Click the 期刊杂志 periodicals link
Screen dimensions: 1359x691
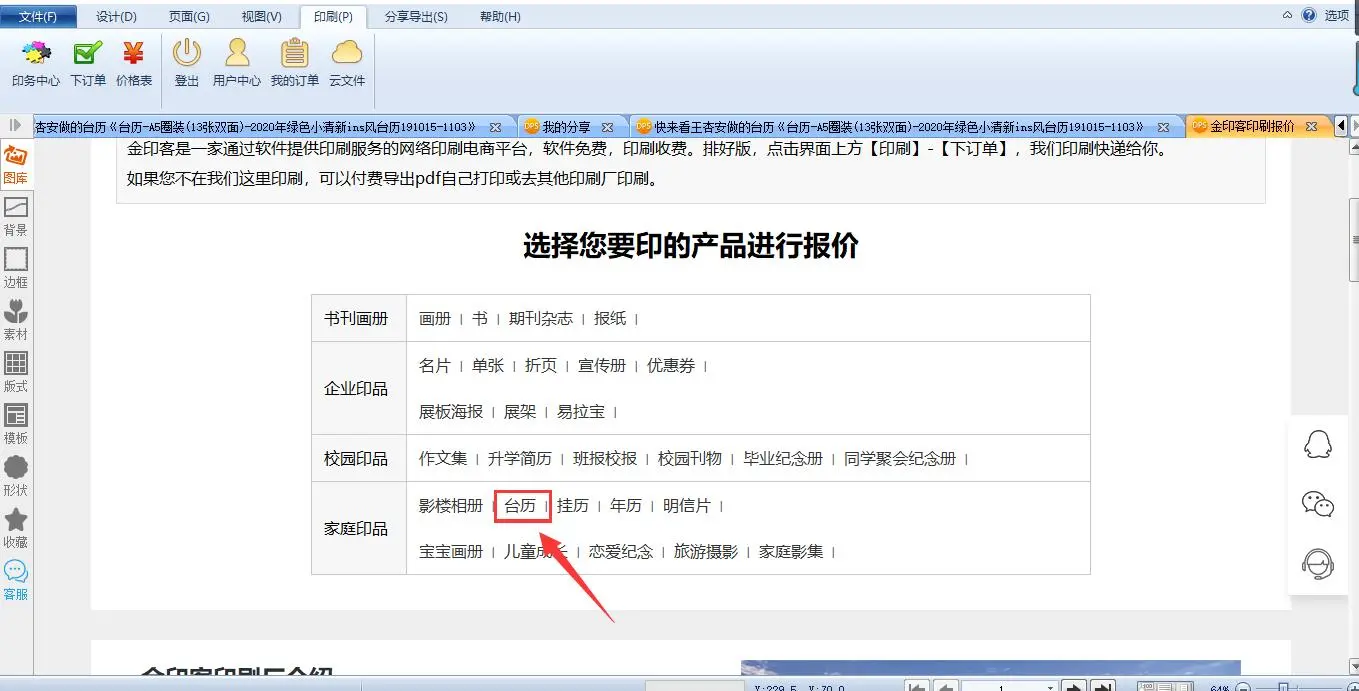pyautogui.click(x=541, y=318)
